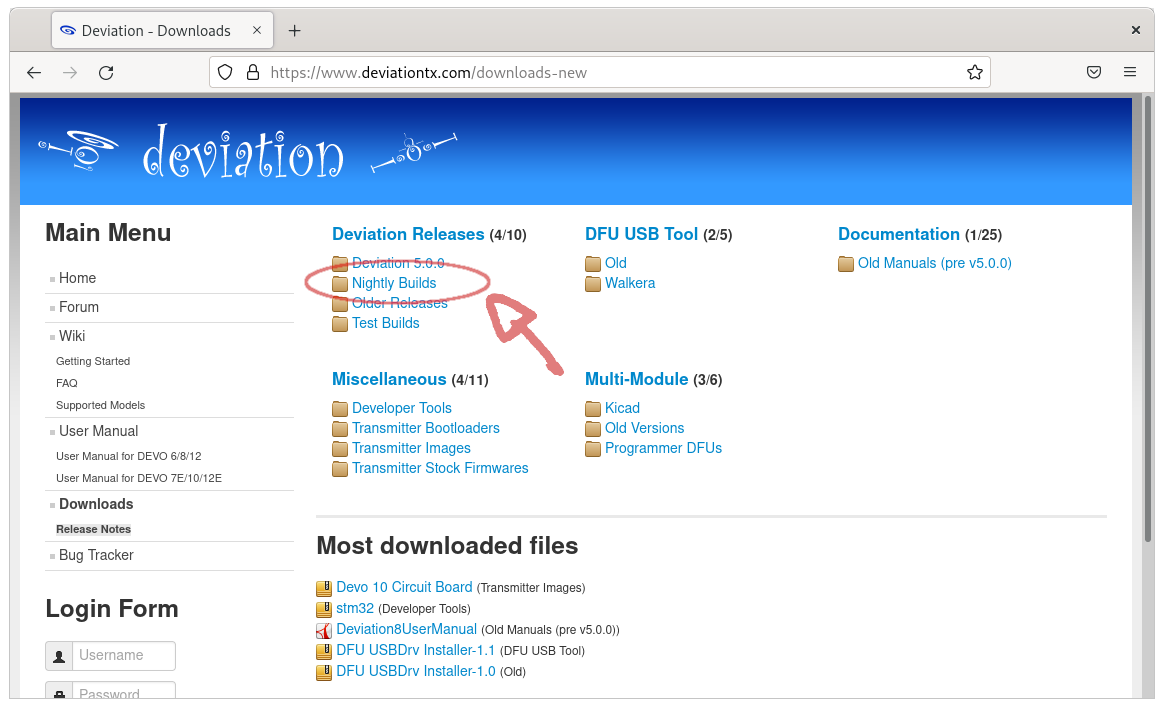
Task: Open the Miscellaneous category heading
Action: coord(389,379)
